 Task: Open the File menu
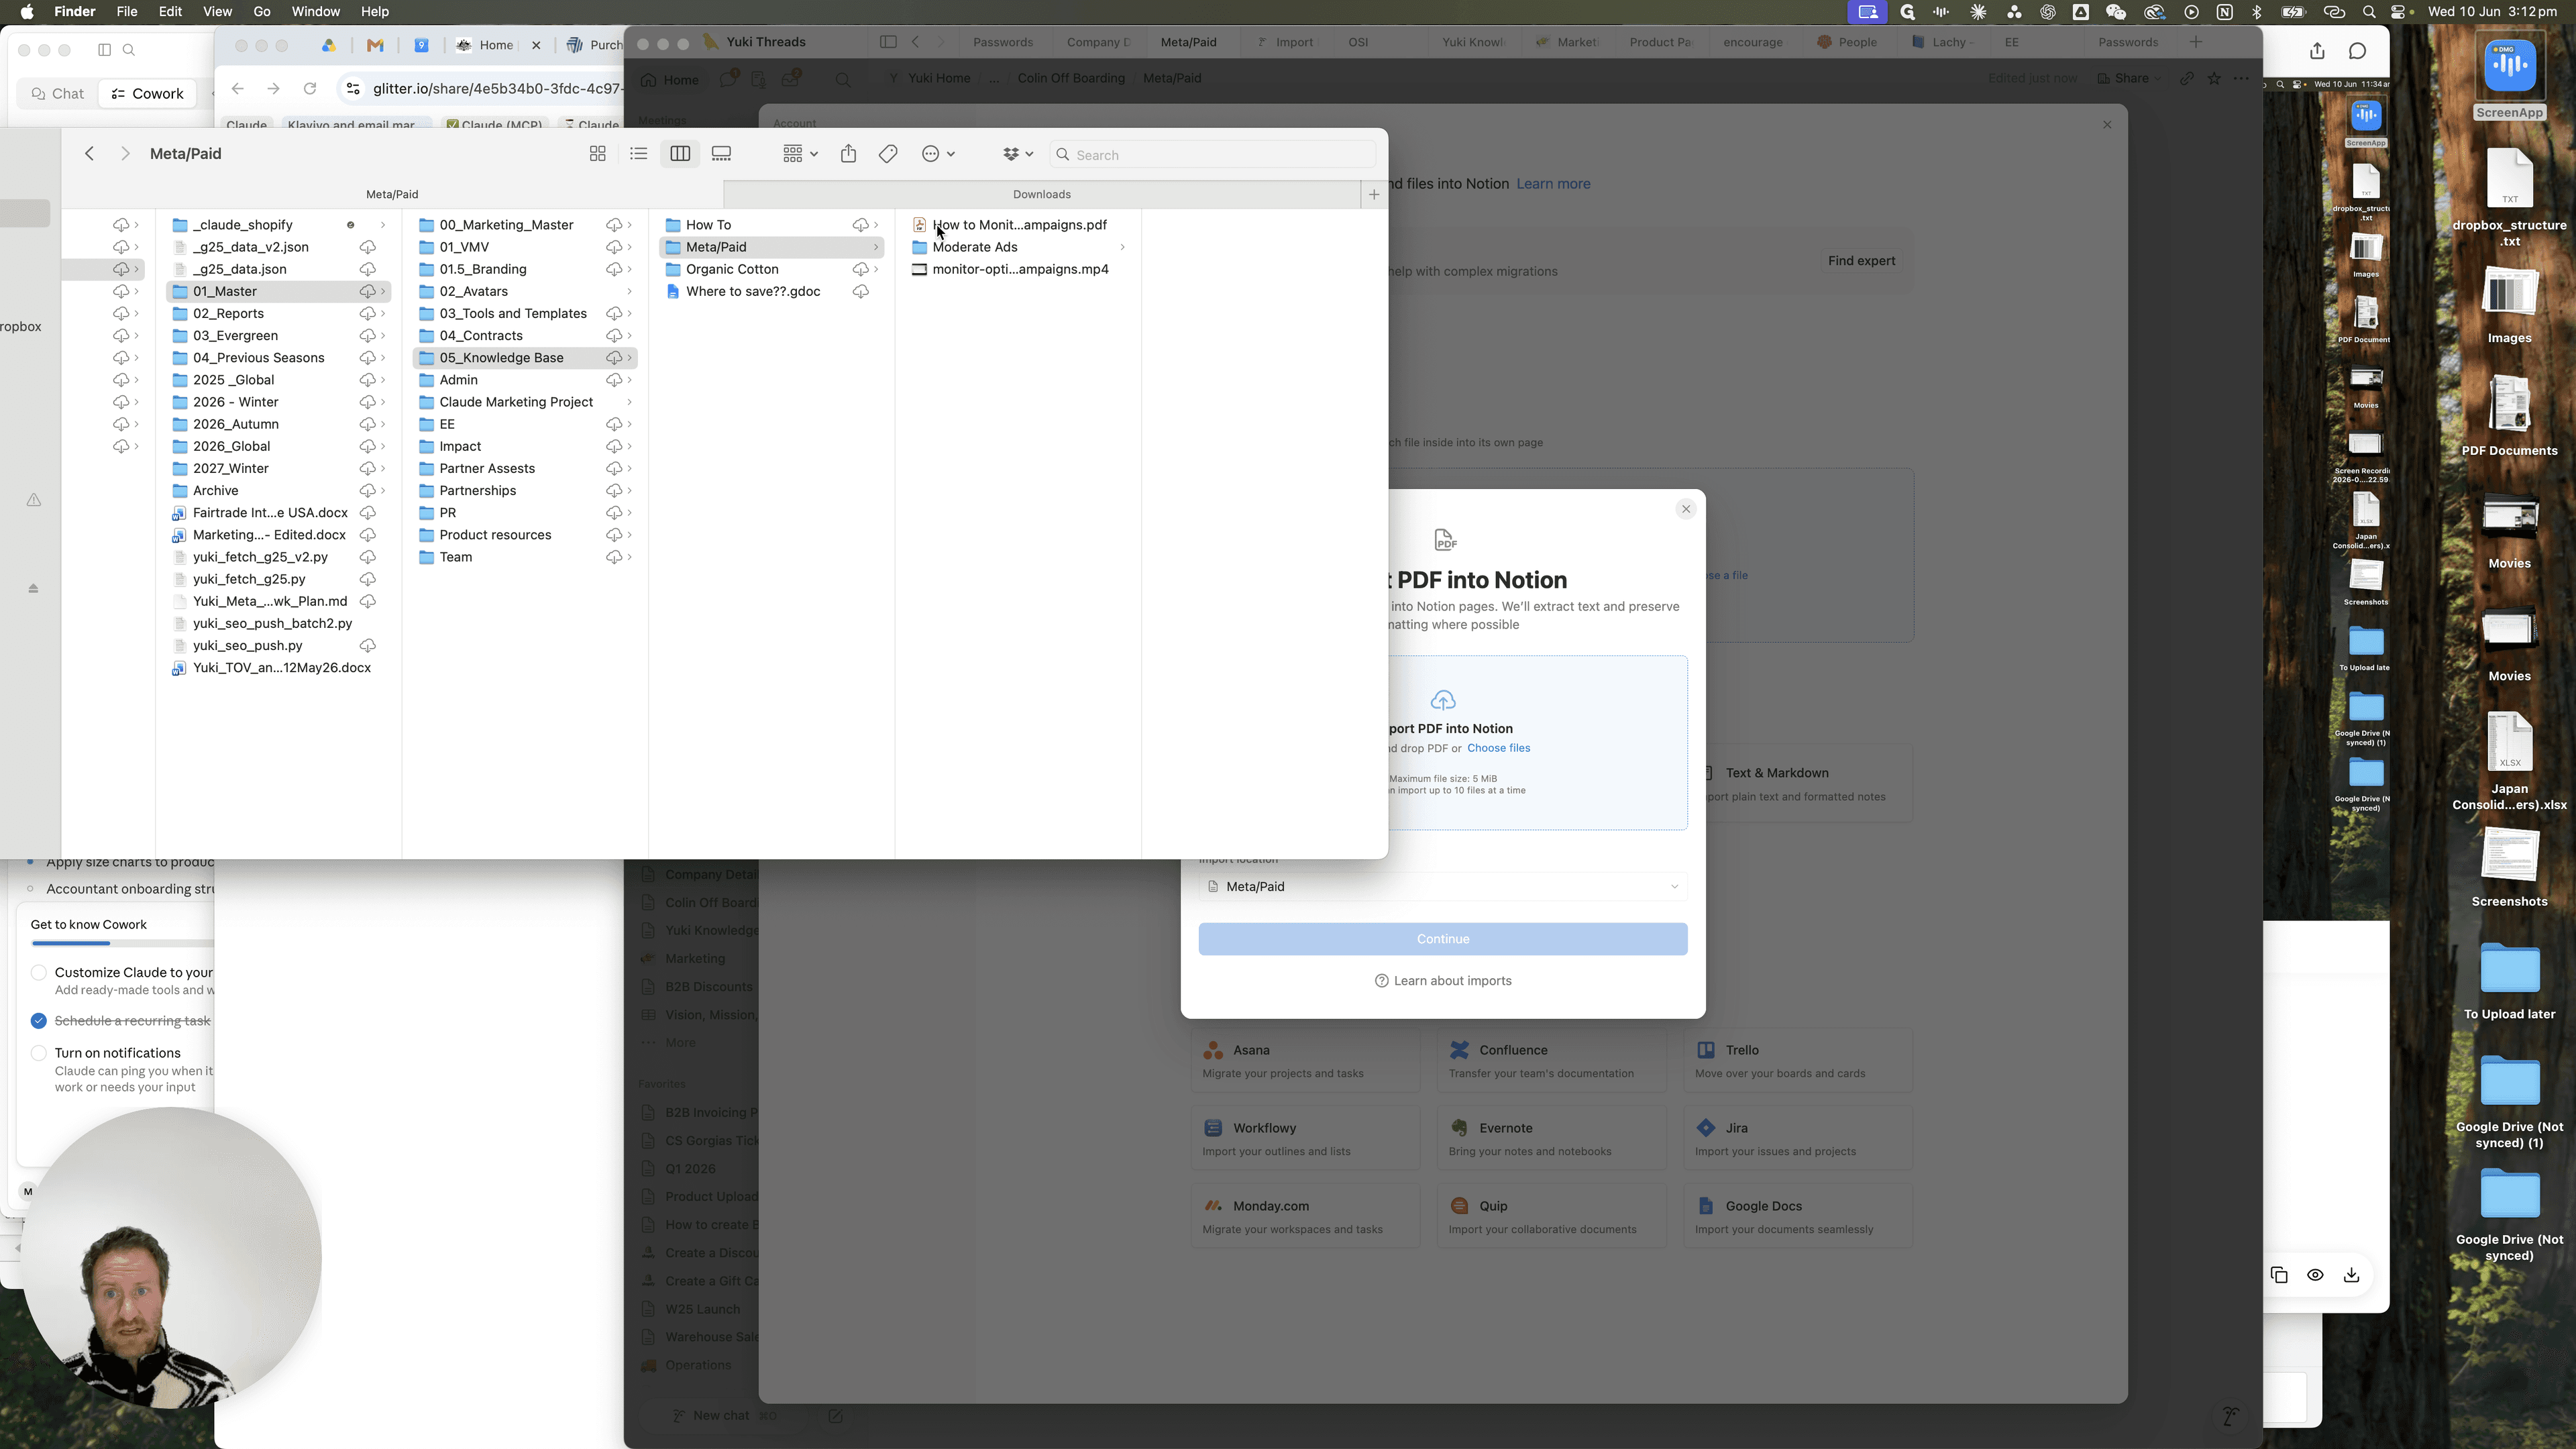click(x=127, y=12)
